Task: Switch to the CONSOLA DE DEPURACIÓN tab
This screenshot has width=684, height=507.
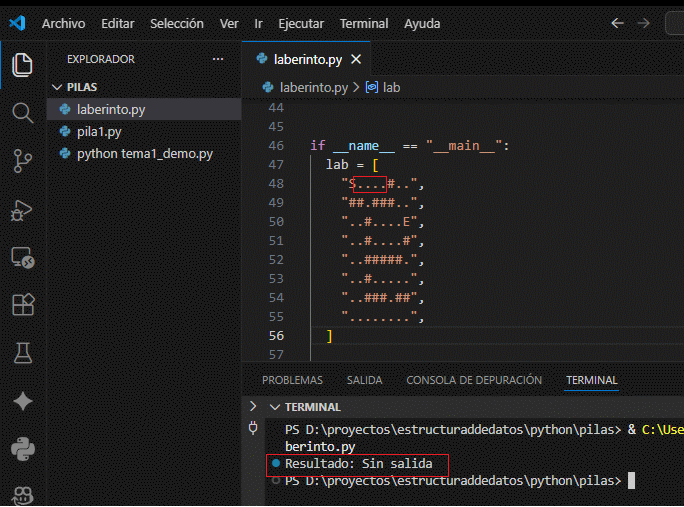Action: coord(473,380)
